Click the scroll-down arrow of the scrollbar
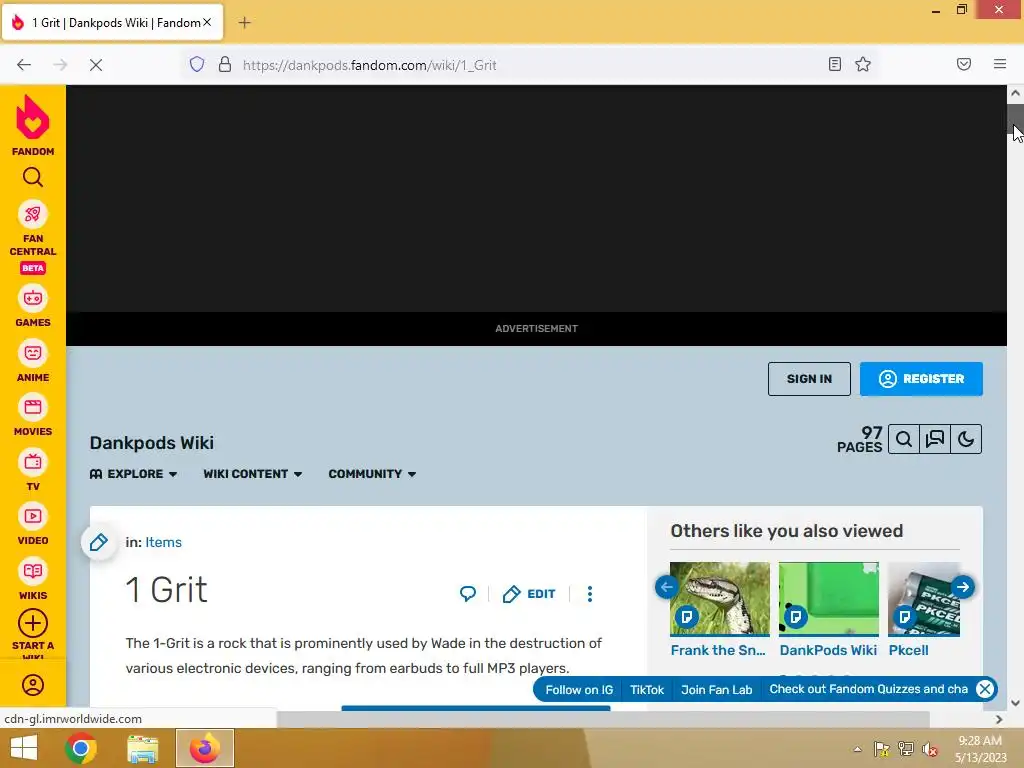The width and height of the screenshot is (1024, 768). pyautogui.click(x=1015, y=703)
